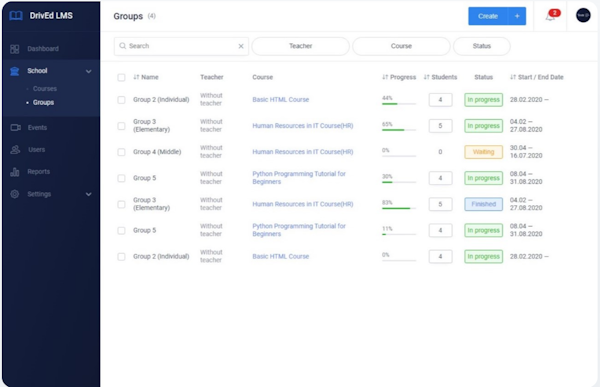Click the Group 4 (Middle) group name

pyautogui.click(x=157, y=152)
